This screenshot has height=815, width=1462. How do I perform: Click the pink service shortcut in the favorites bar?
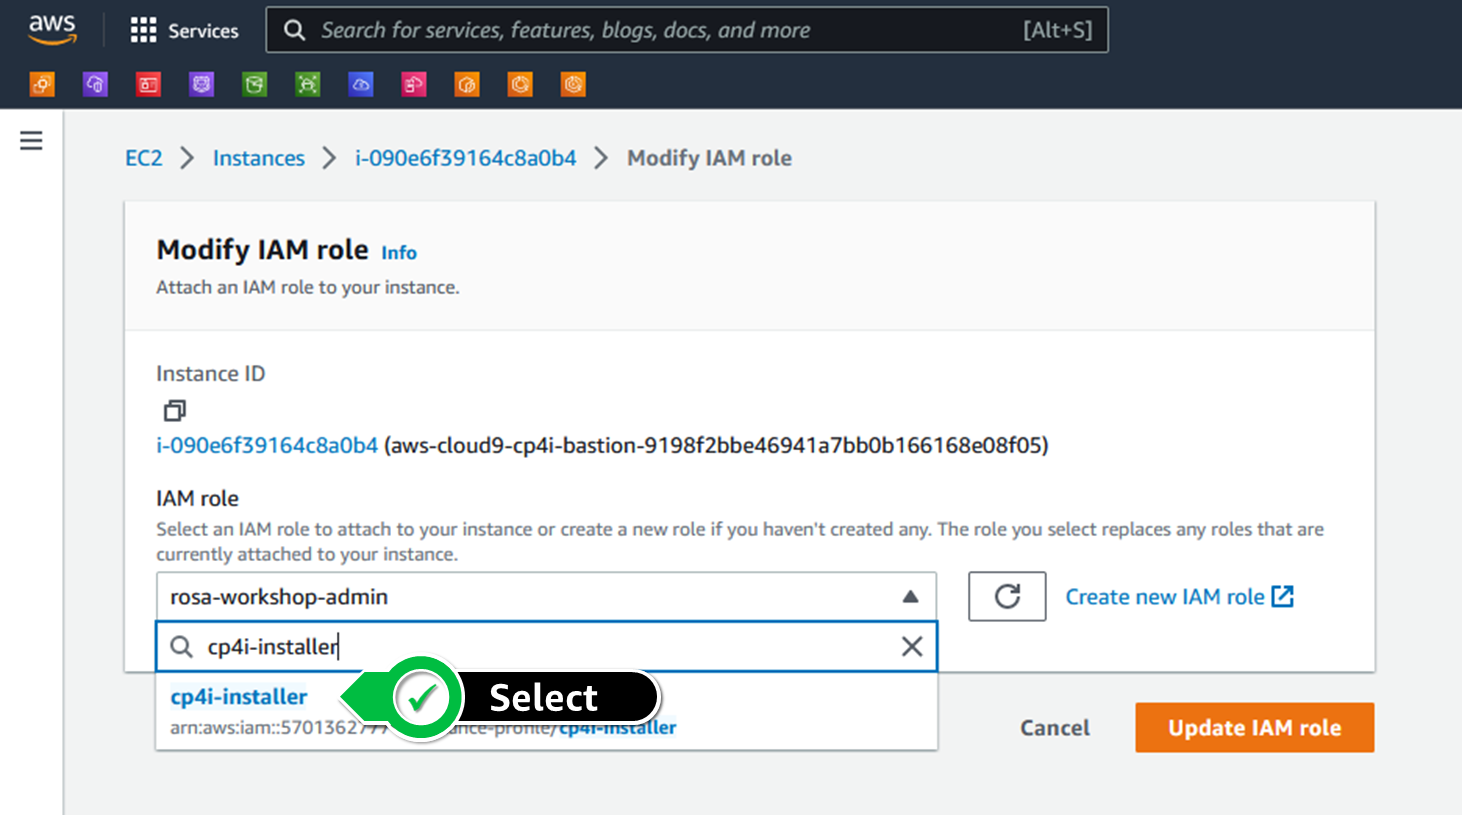(x=414, y=84)
